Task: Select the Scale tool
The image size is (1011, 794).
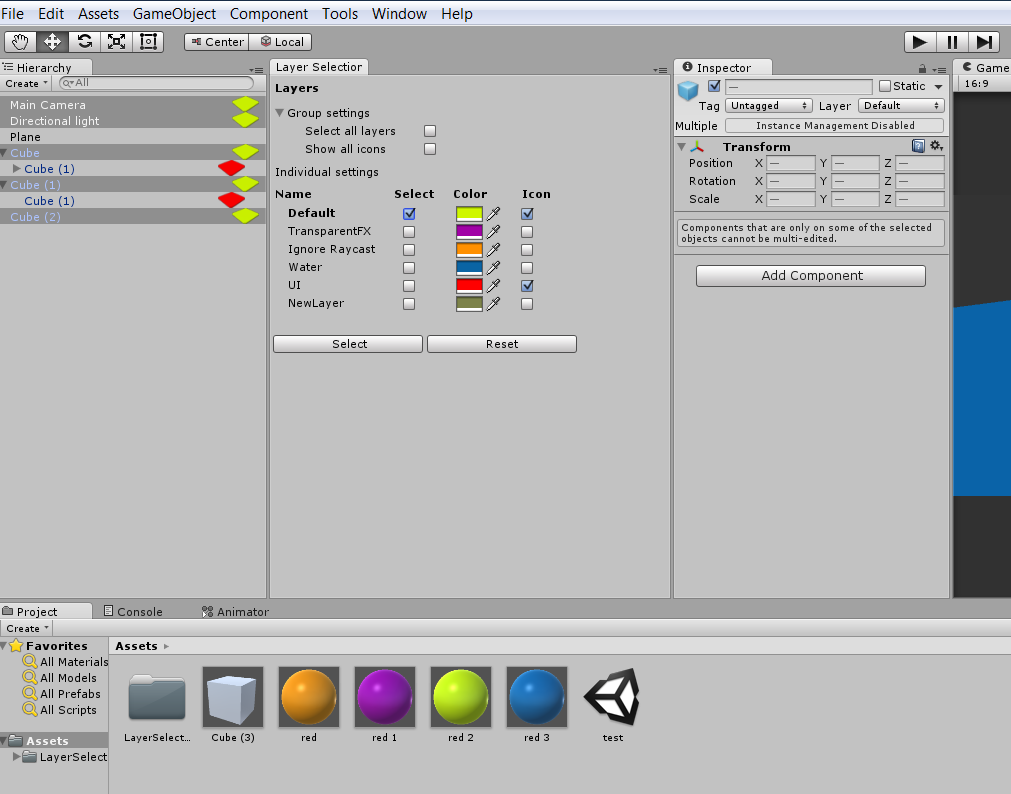Action: tap(116, 42)
